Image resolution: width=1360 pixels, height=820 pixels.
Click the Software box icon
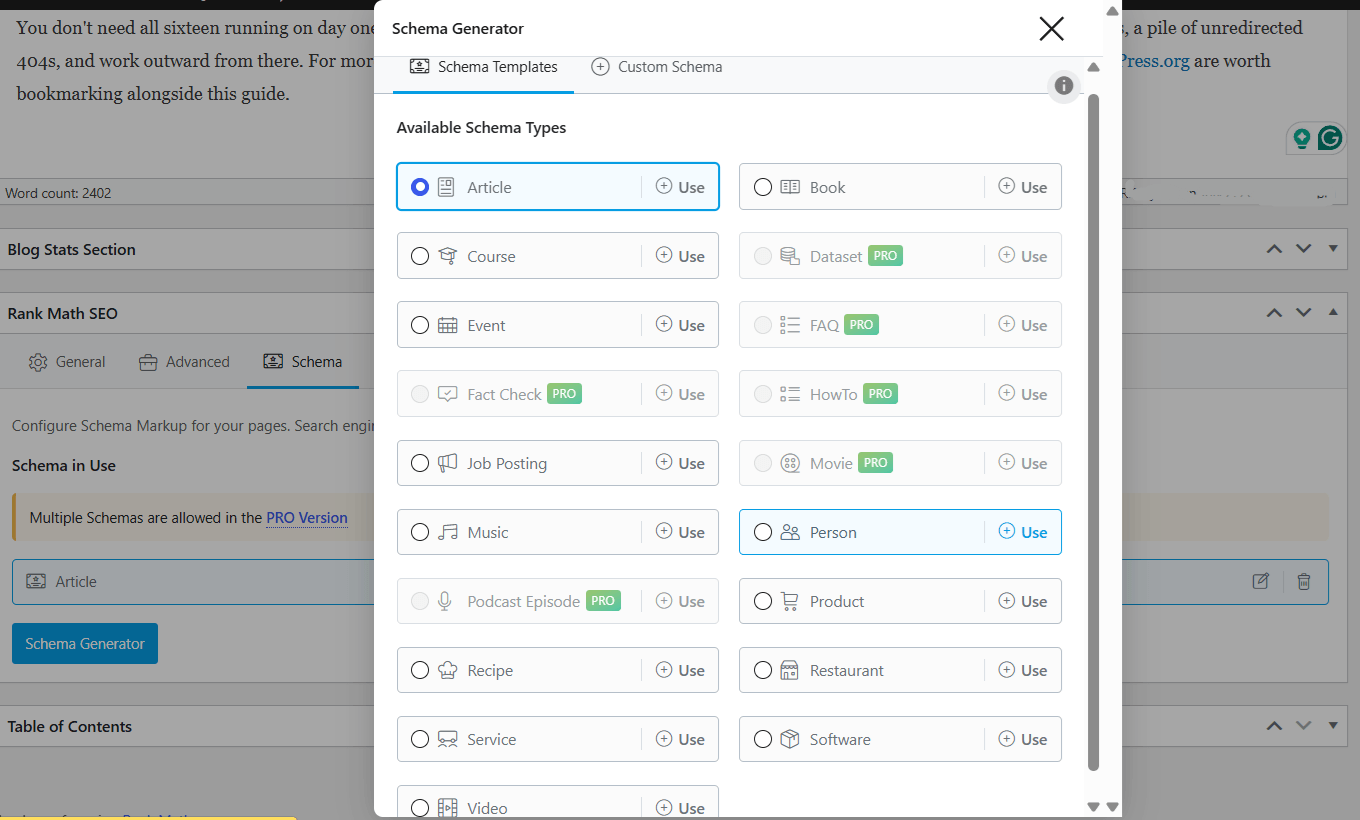tap(790, 739)
